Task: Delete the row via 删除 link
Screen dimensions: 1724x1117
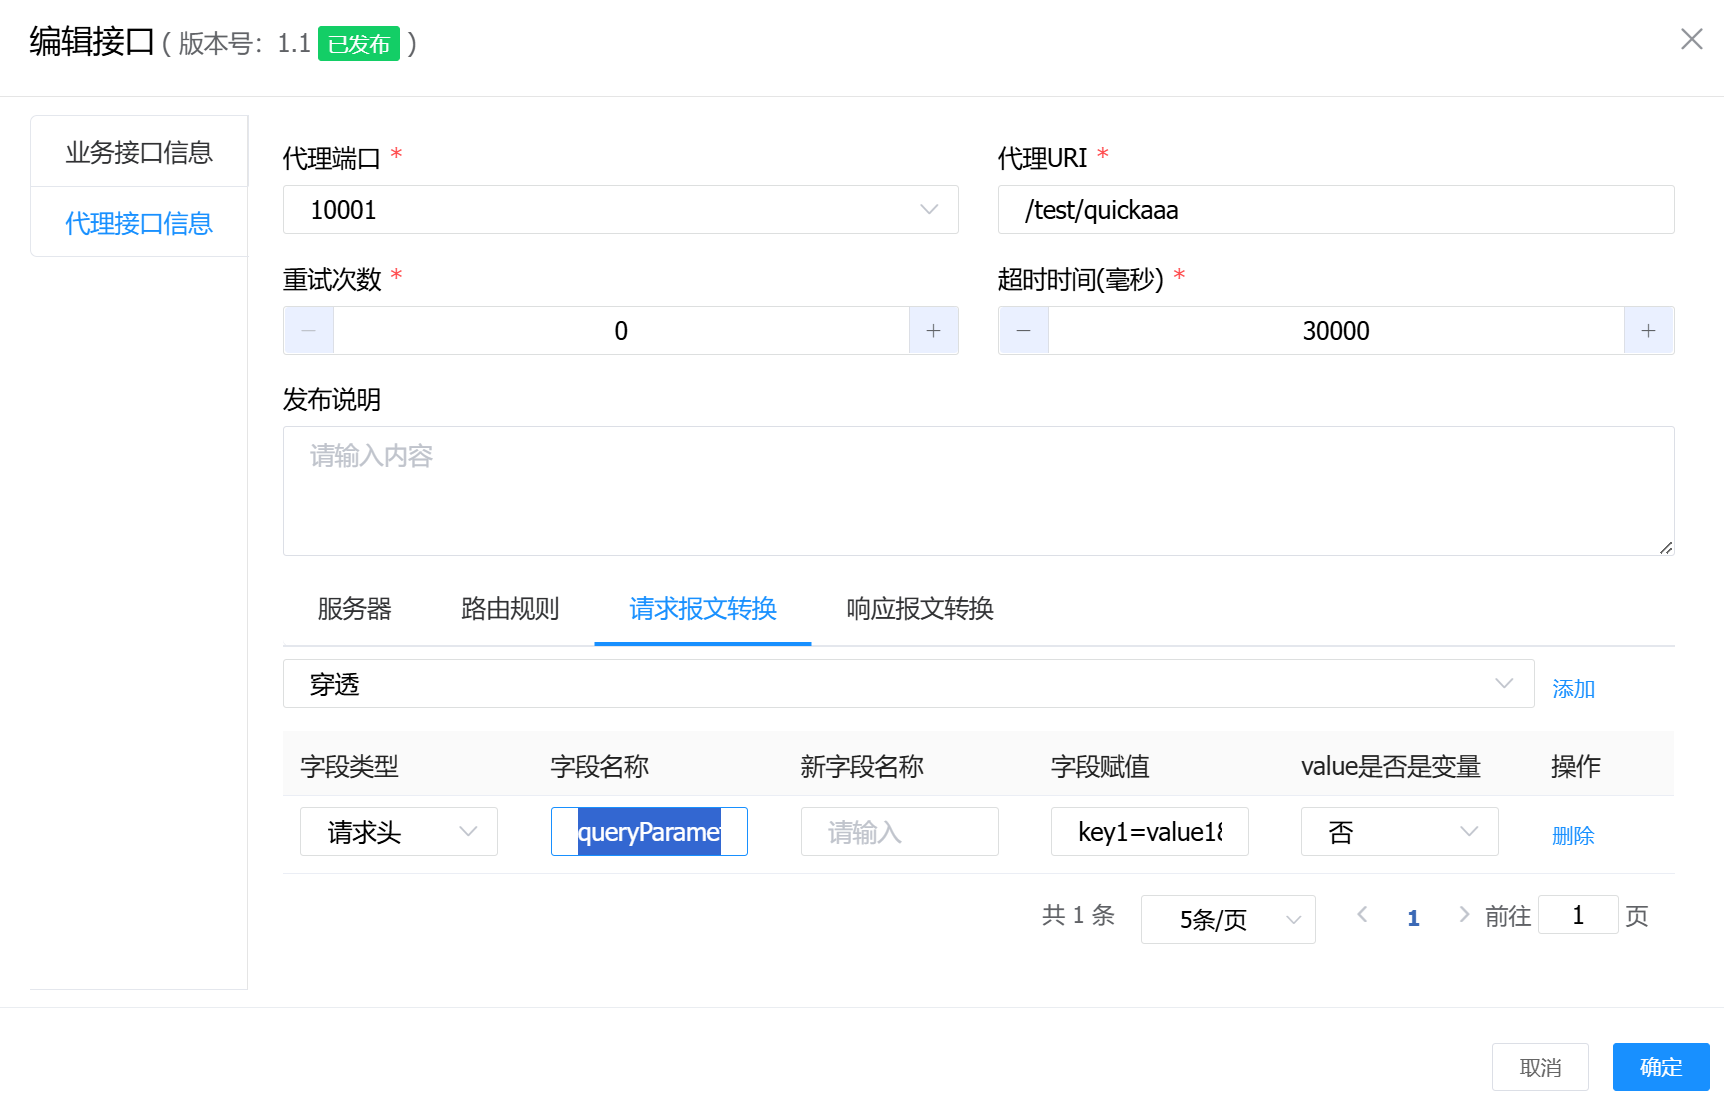Action: [x=1572, y=836]
